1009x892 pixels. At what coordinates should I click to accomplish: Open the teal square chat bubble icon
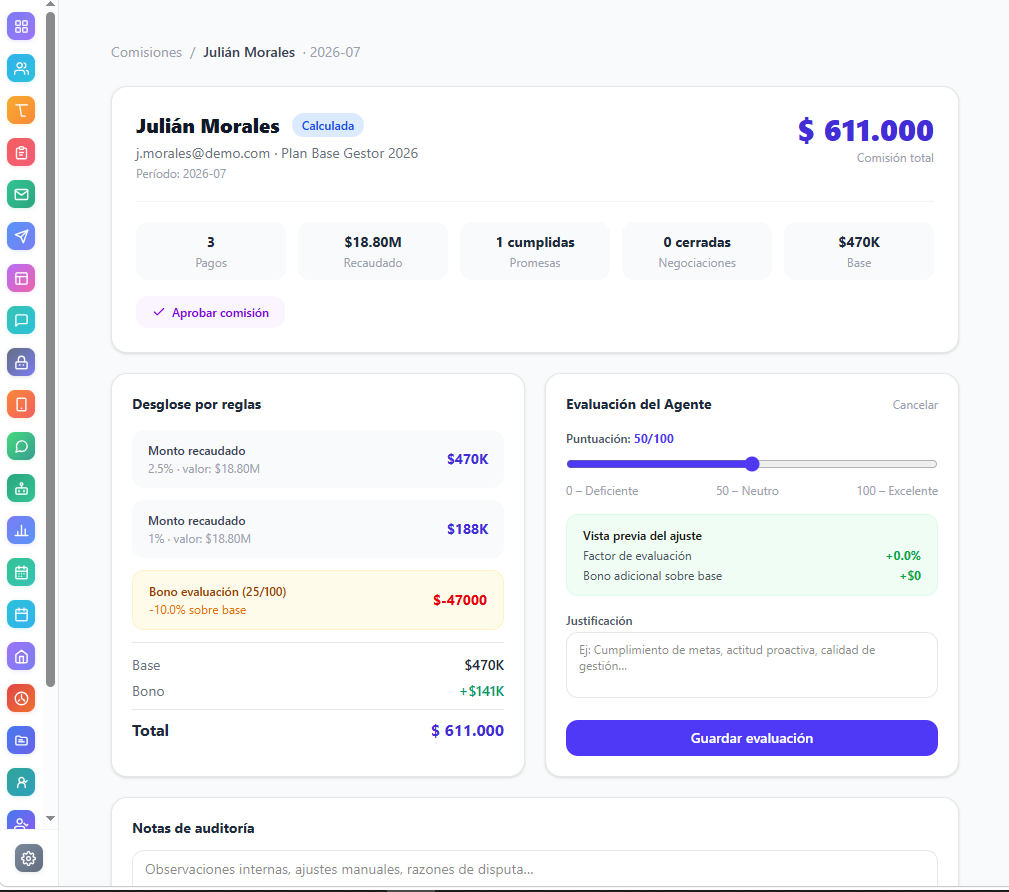21,321
